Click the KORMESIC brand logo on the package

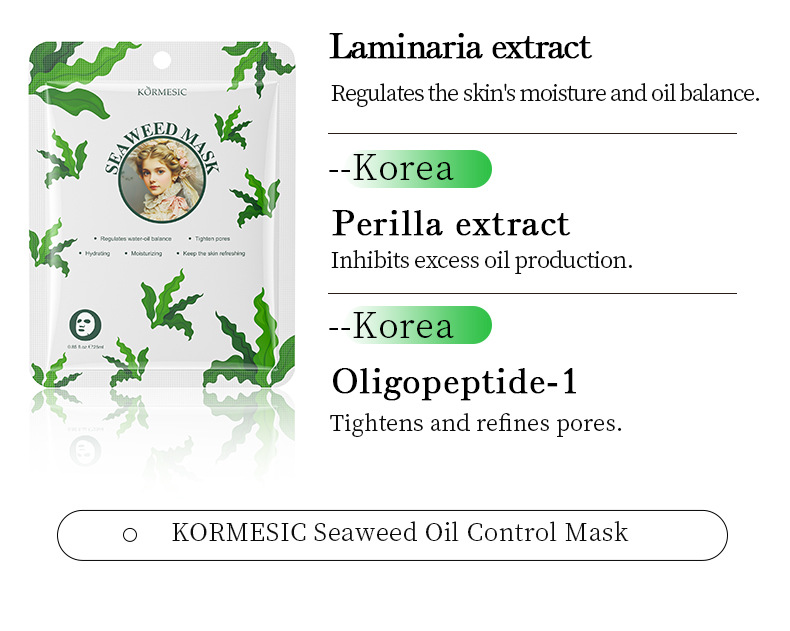162,91
